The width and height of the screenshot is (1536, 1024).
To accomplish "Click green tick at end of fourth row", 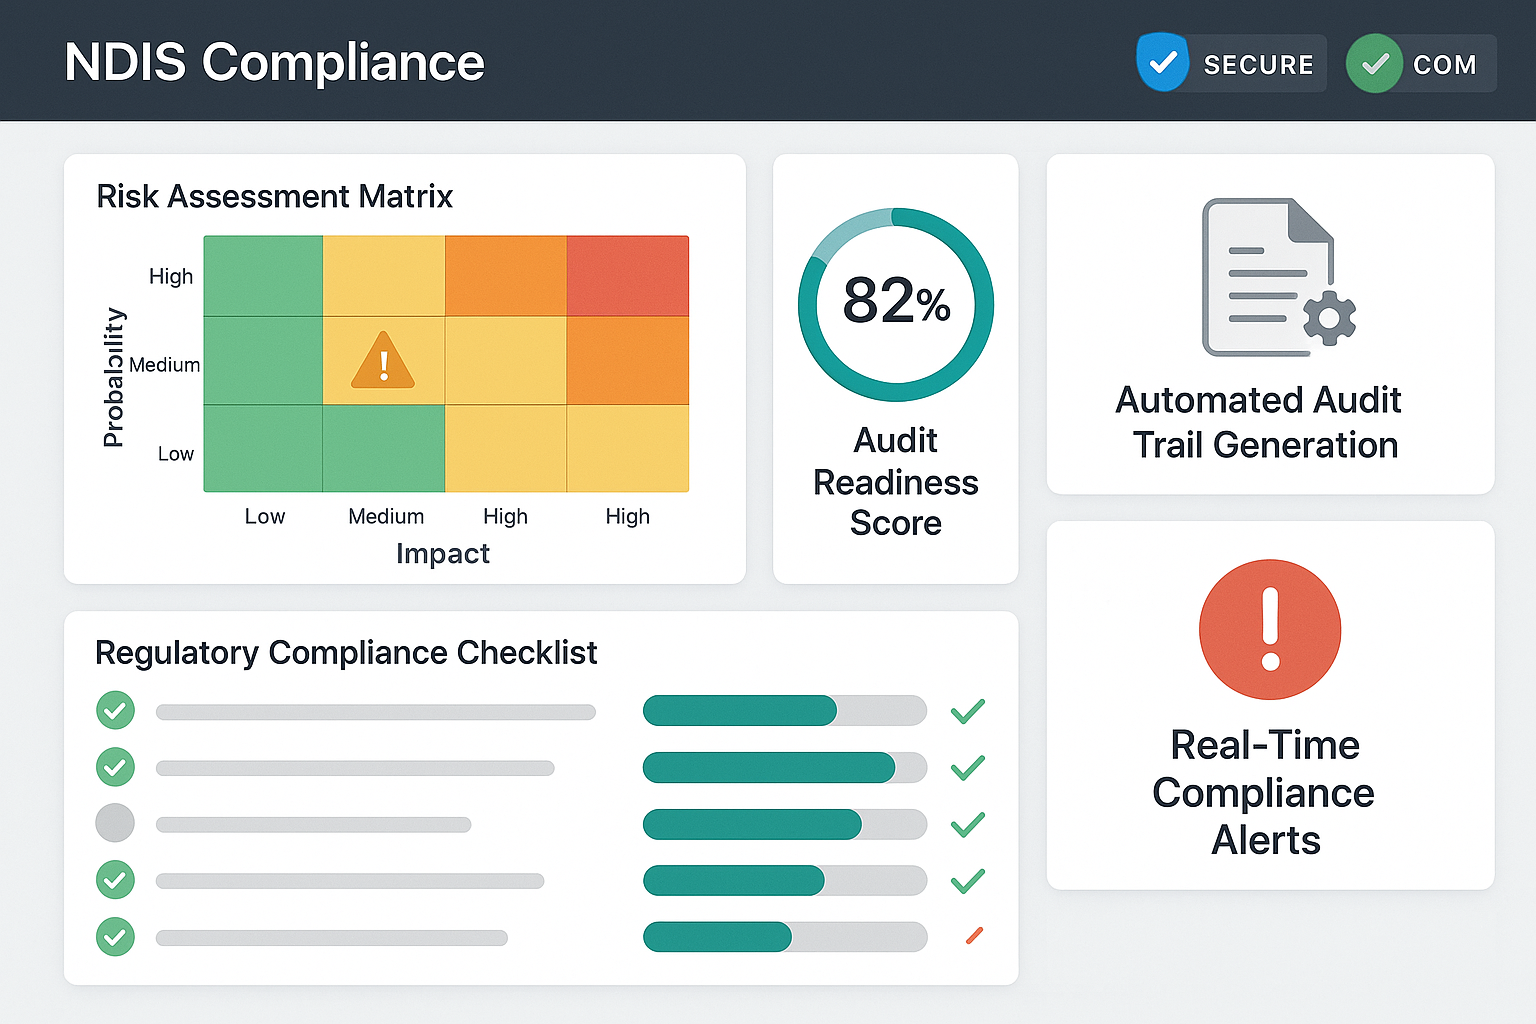I will point(967,880).
